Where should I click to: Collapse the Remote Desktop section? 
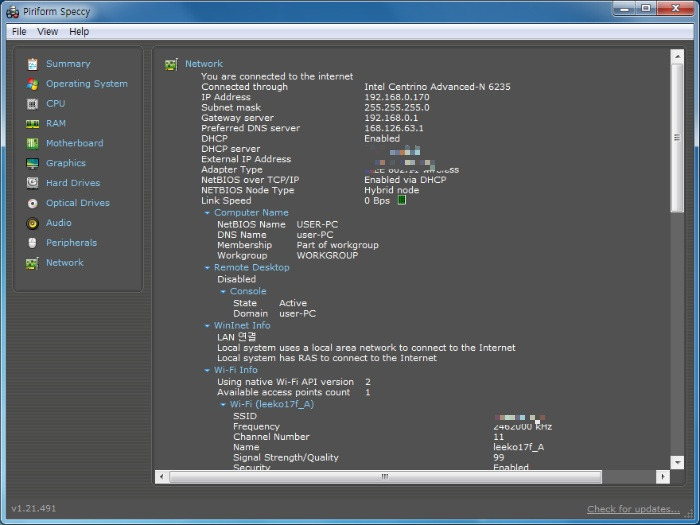[207, 268]
